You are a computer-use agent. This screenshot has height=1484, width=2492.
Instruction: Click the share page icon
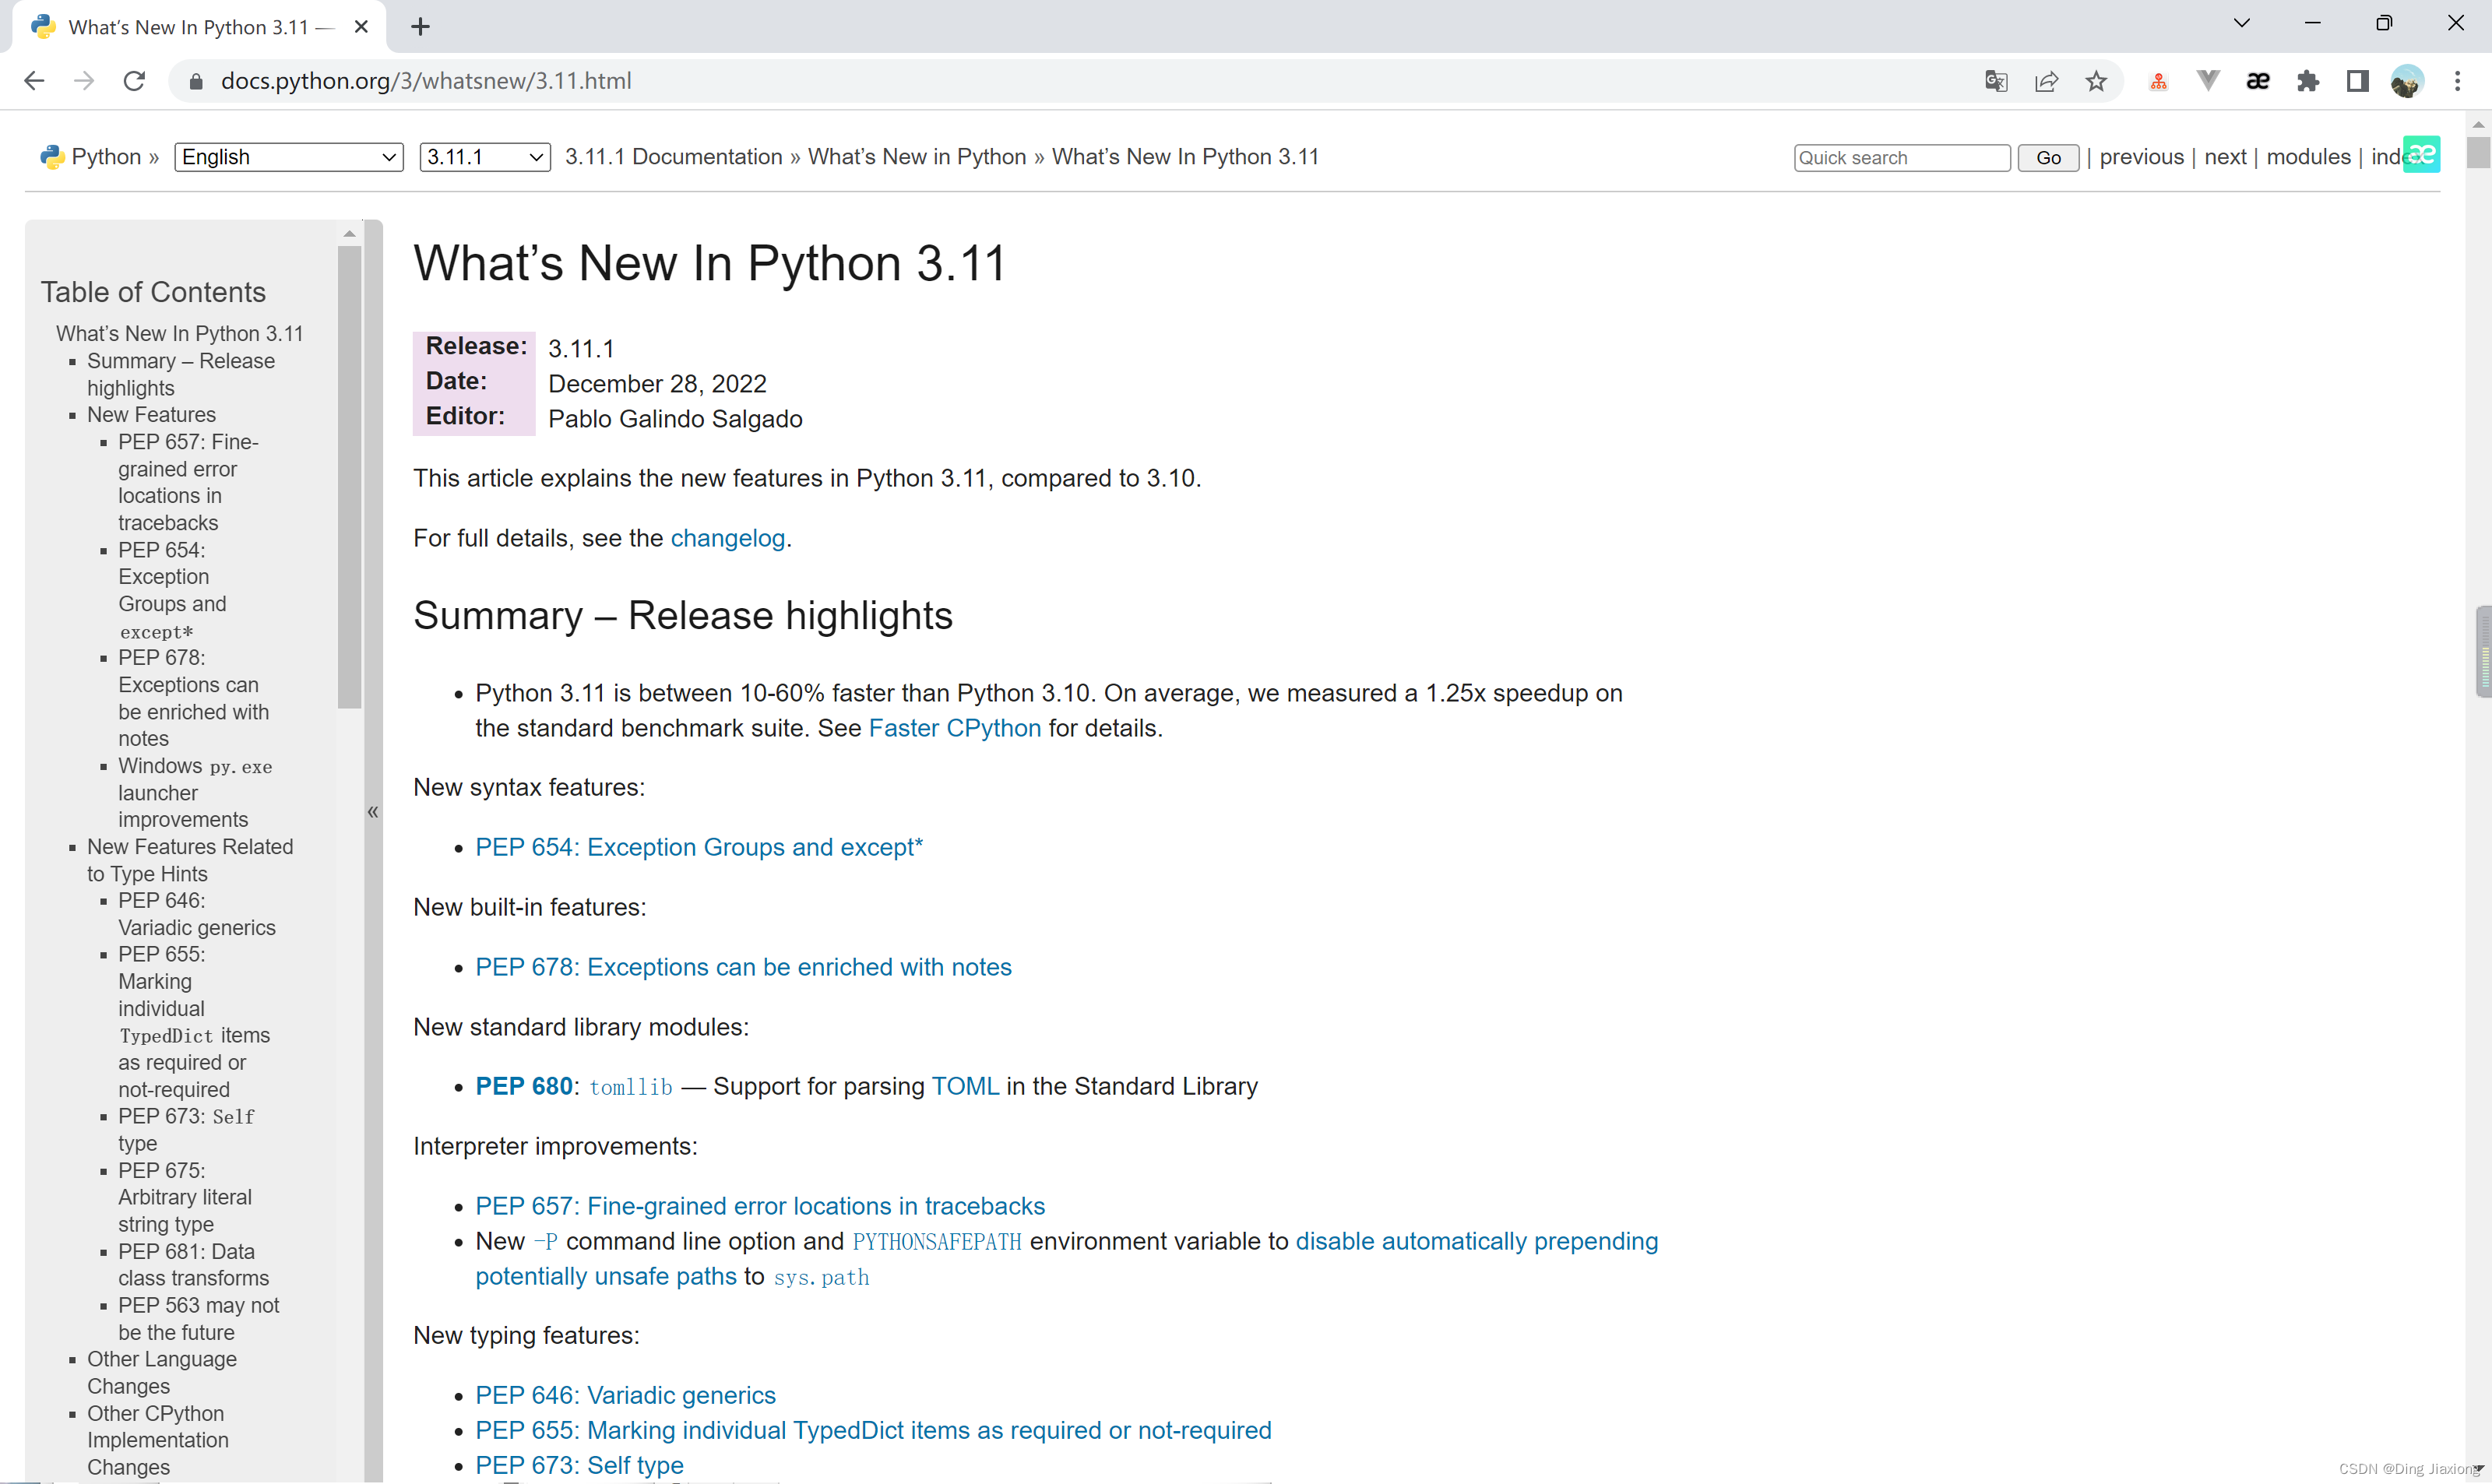tap(2046, 81)
